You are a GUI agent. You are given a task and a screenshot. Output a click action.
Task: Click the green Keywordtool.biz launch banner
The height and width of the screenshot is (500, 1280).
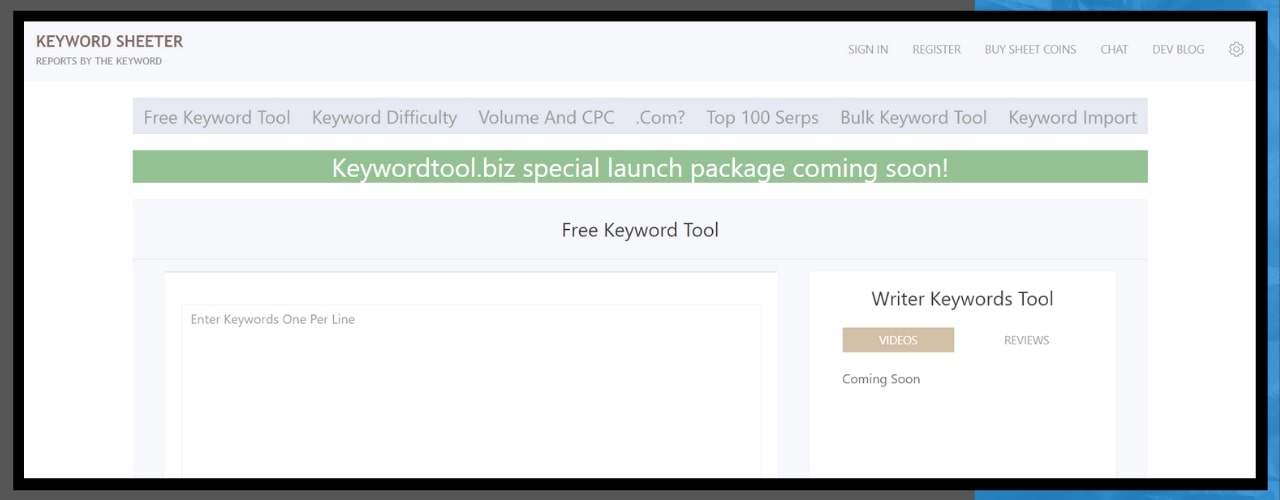[640, 167]
